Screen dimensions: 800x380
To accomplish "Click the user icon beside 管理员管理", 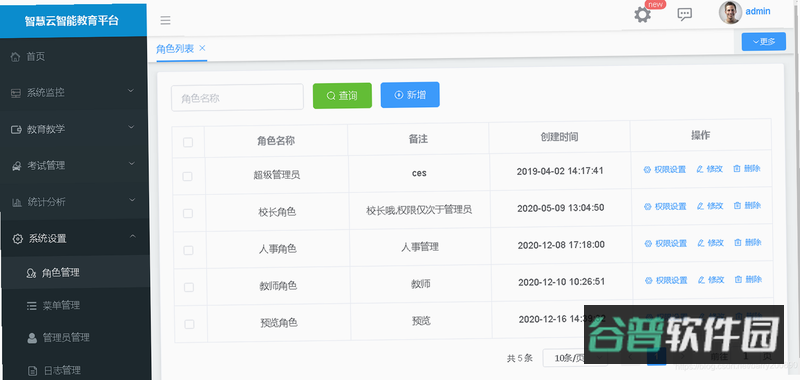I will (32, 338).
